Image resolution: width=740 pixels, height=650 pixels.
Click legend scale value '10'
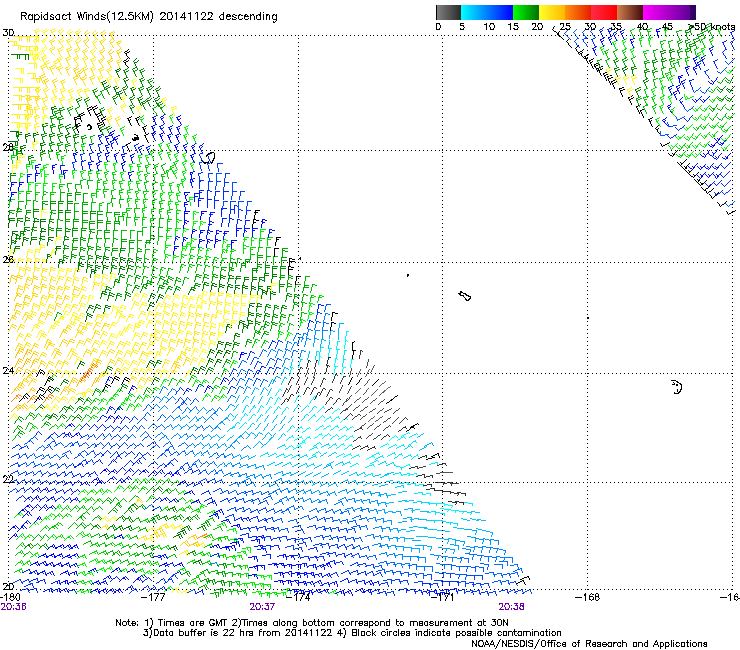pyautogui.click(x=489, y=27)
